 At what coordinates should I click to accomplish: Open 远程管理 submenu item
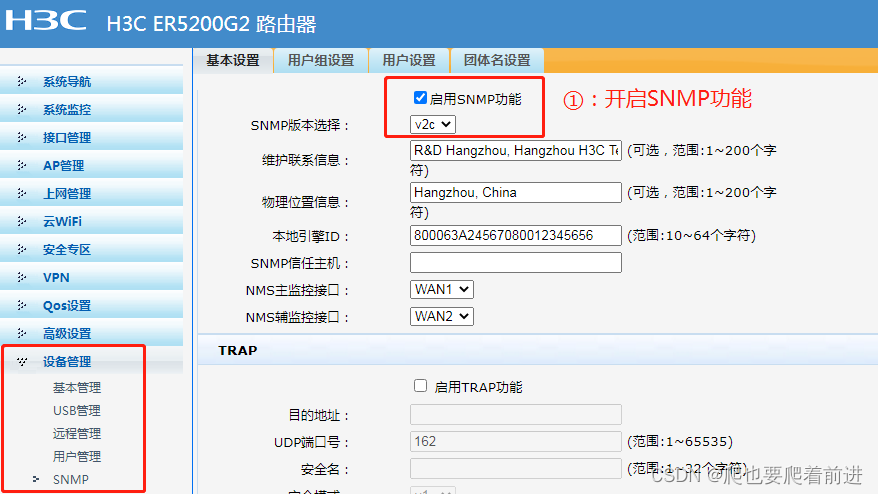(x=77, y=434)
